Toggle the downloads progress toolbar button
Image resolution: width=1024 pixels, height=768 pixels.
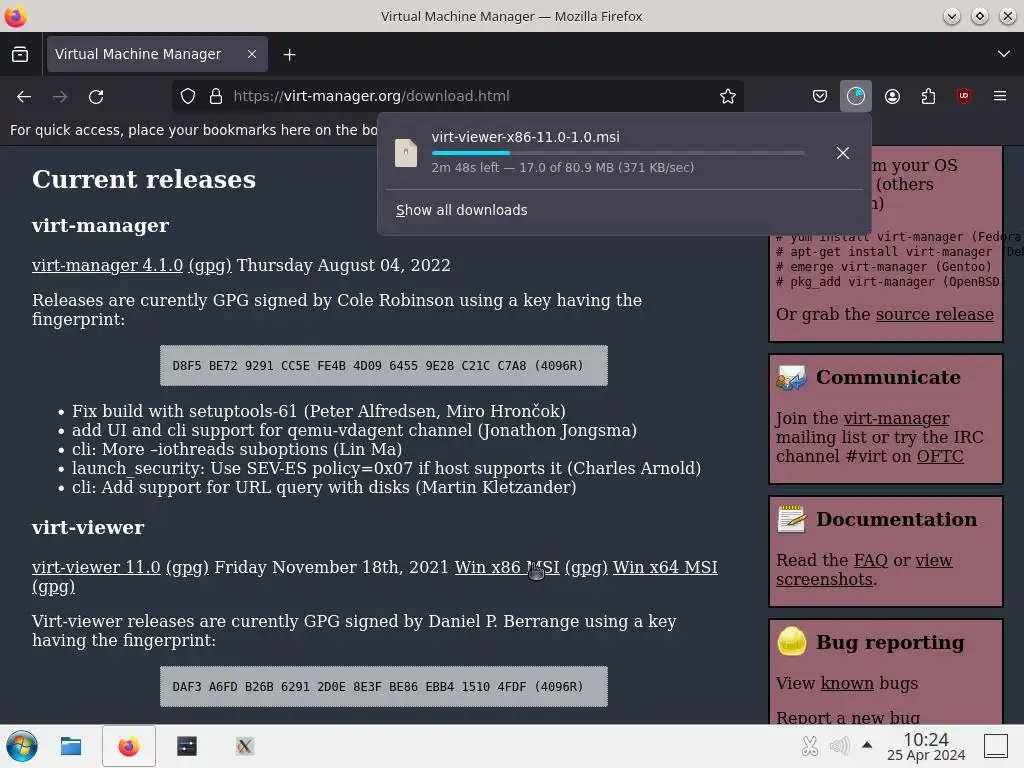856,97
